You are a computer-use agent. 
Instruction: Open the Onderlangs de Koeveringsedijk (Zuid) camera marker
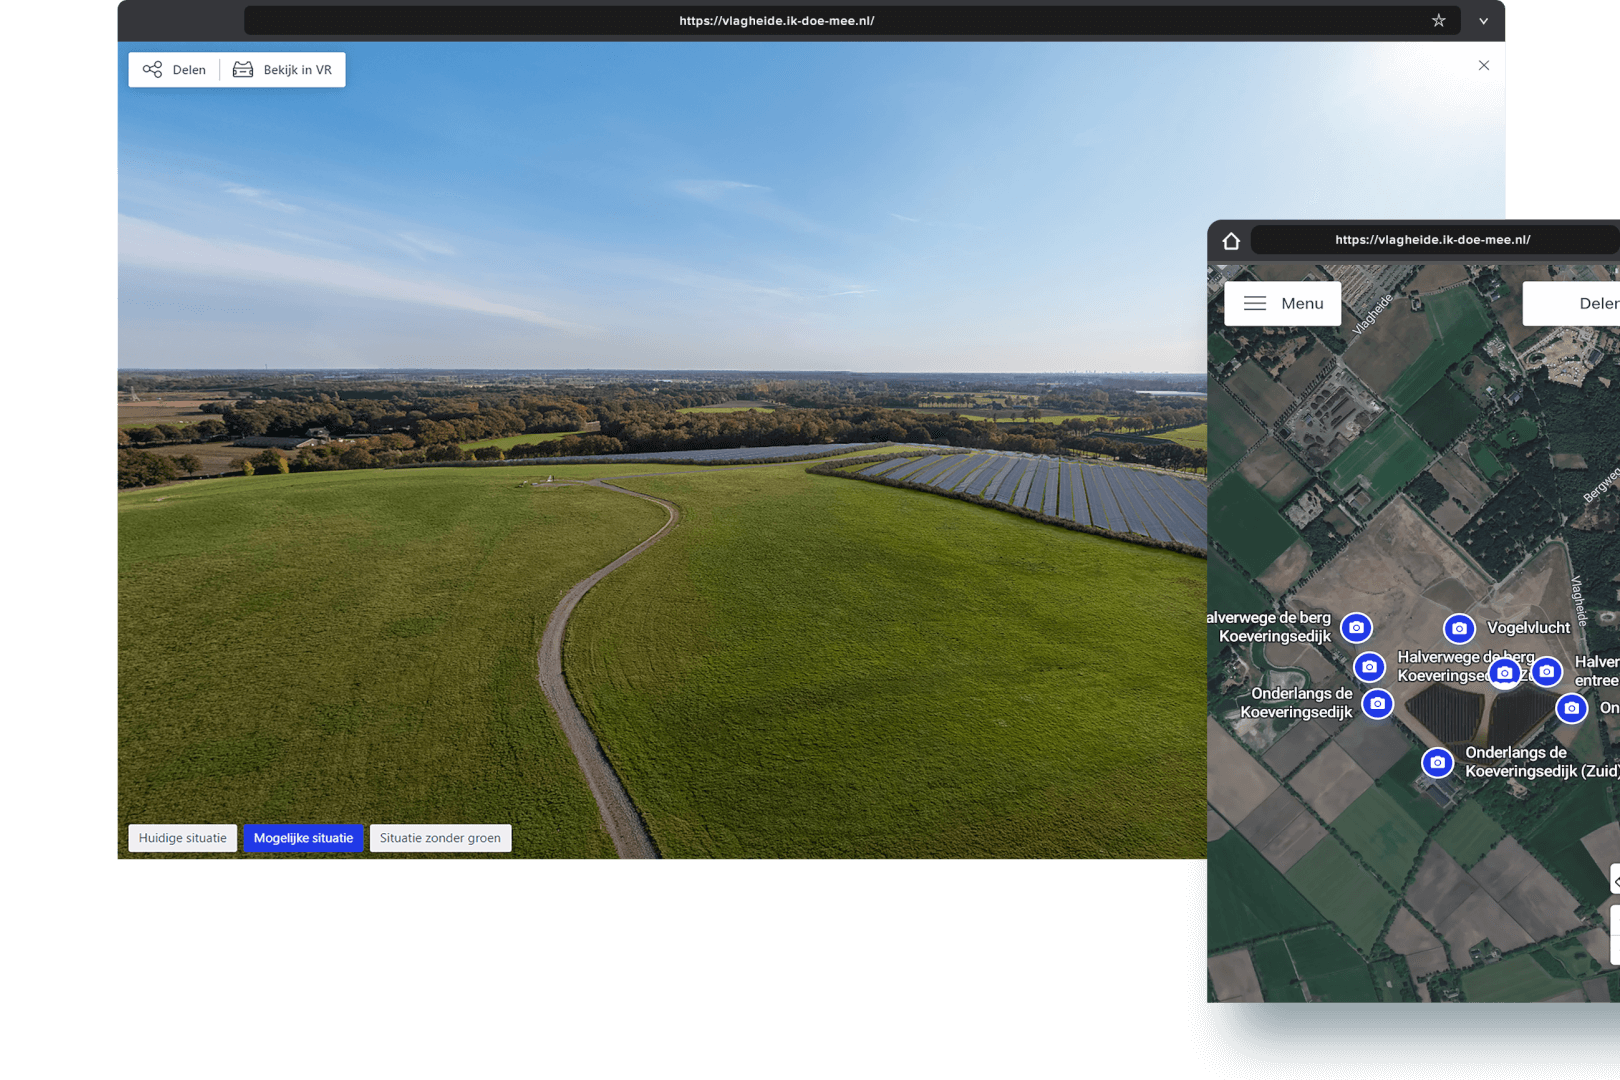pyautogui.click(x=1437, y=762)
